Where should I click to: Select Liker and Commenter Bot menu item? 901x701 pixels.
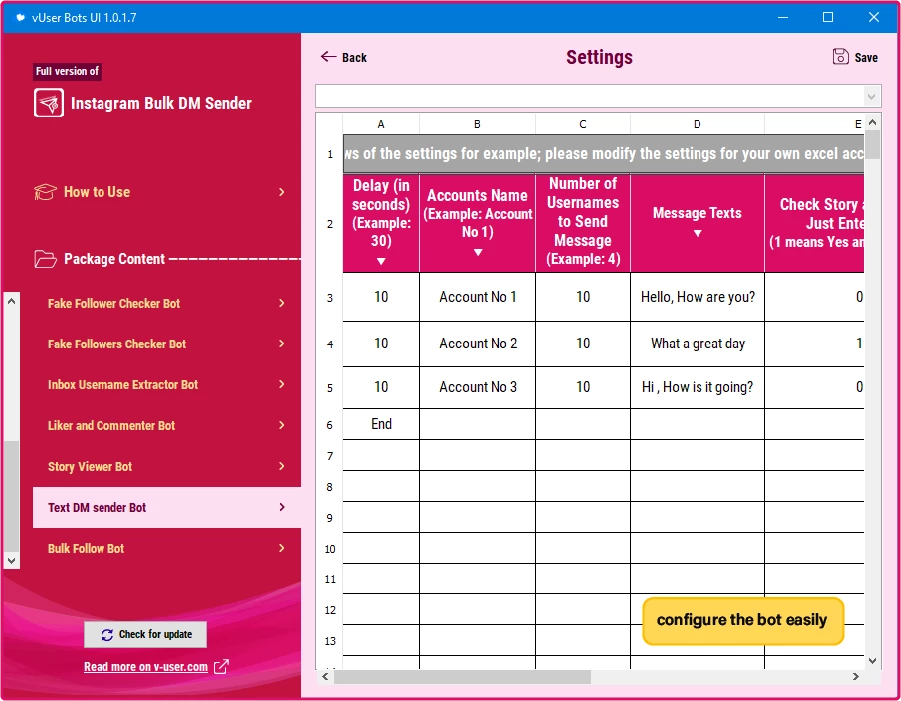click(x=167, y=425)
